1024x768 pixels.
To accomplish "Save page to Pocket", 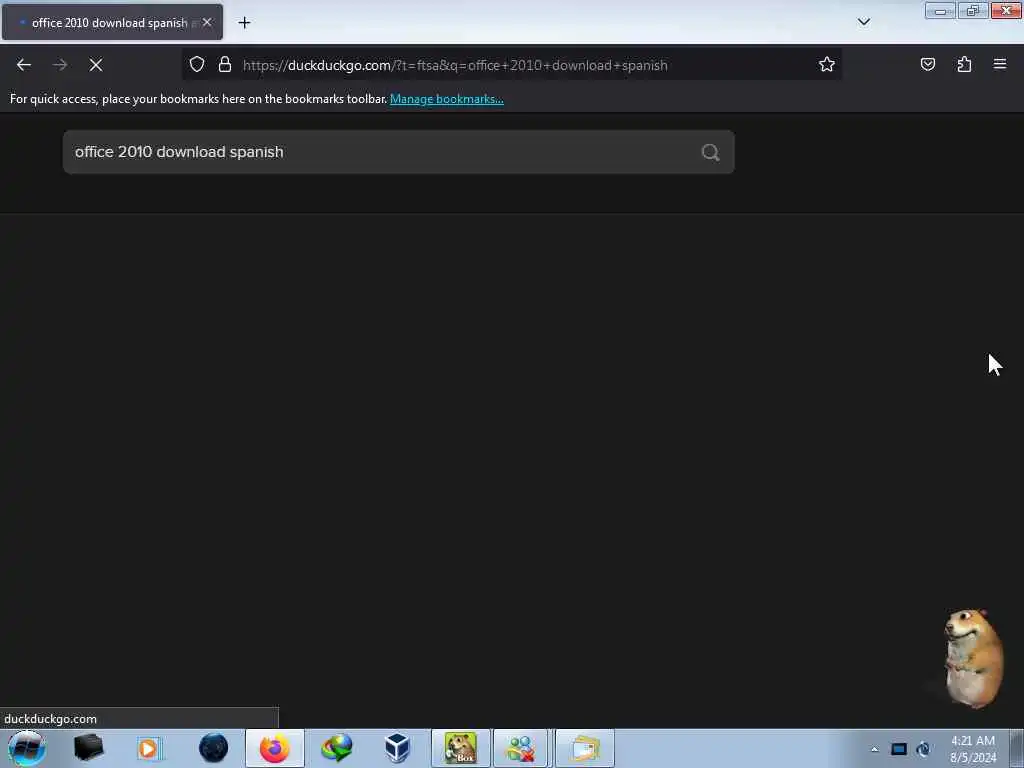I will 927,64.
